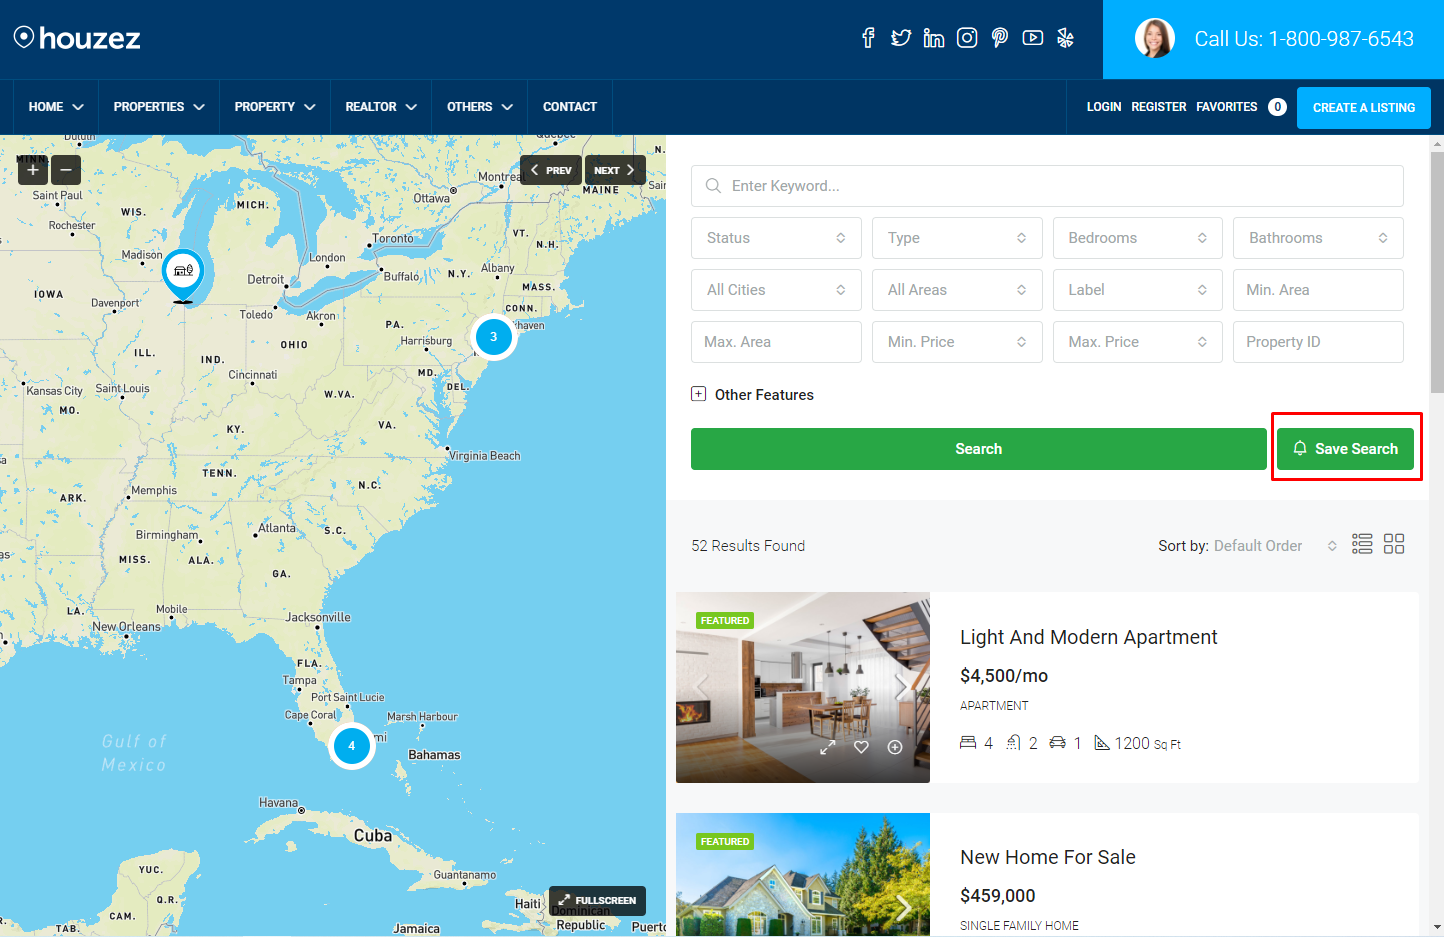
Task: Open the map in Fullscreen
Action: pos(597,900)
